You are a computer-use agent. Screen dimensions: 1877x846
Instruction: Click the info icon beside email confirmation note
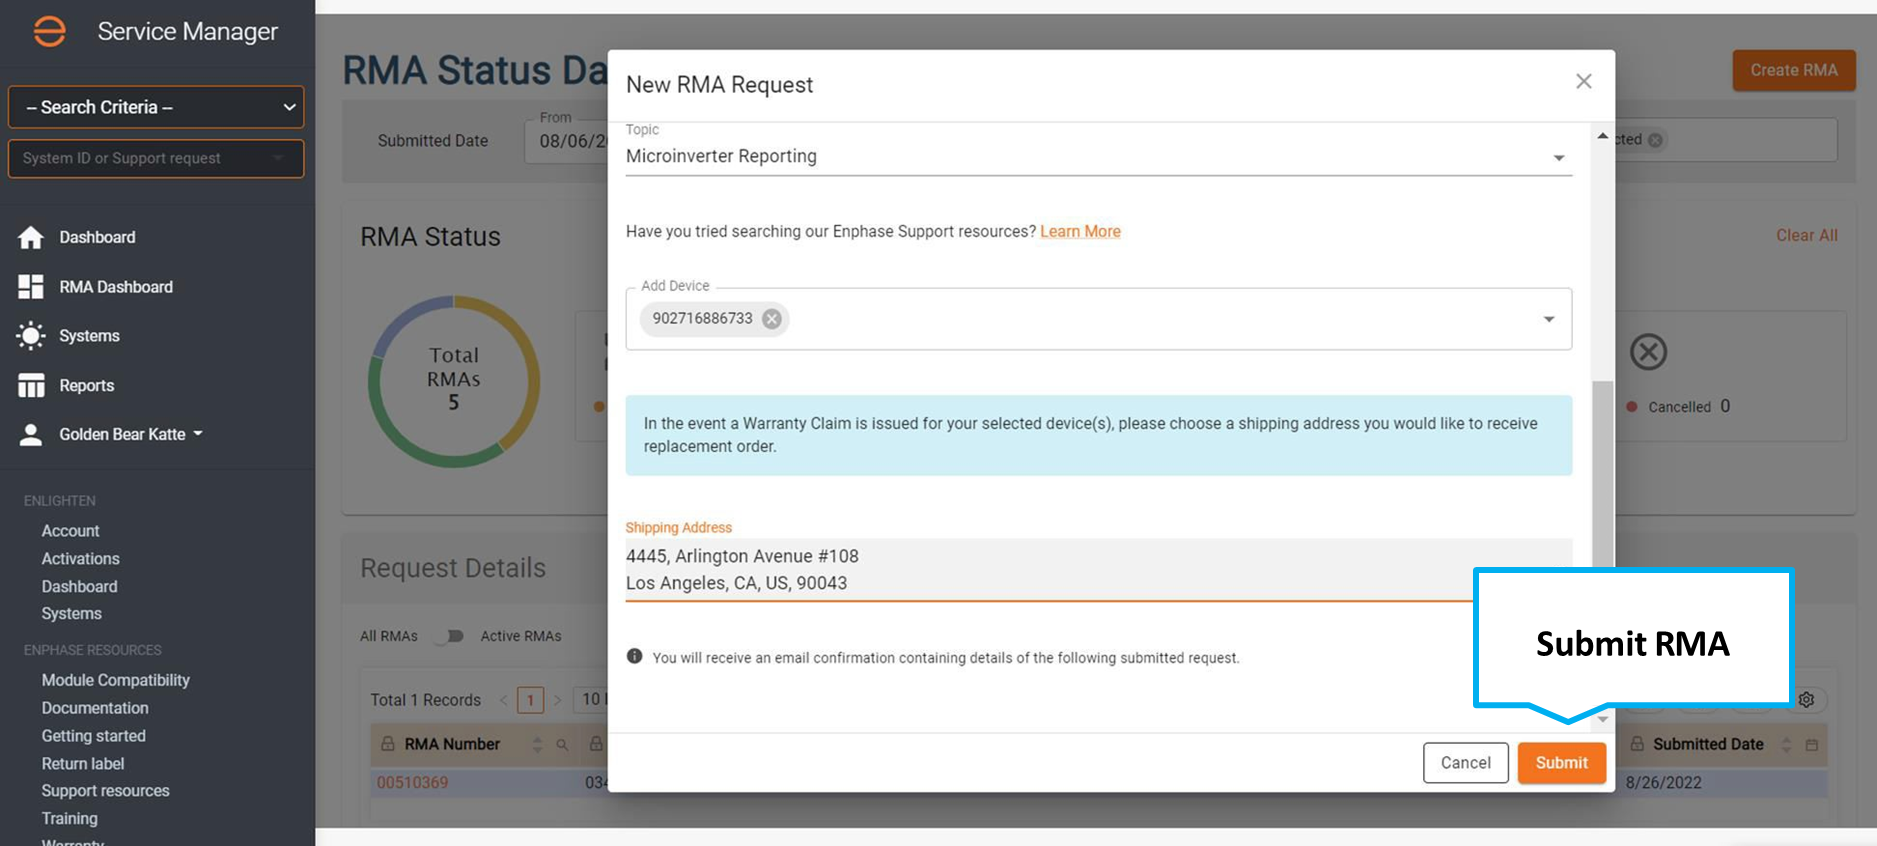(x=634, y=657)
